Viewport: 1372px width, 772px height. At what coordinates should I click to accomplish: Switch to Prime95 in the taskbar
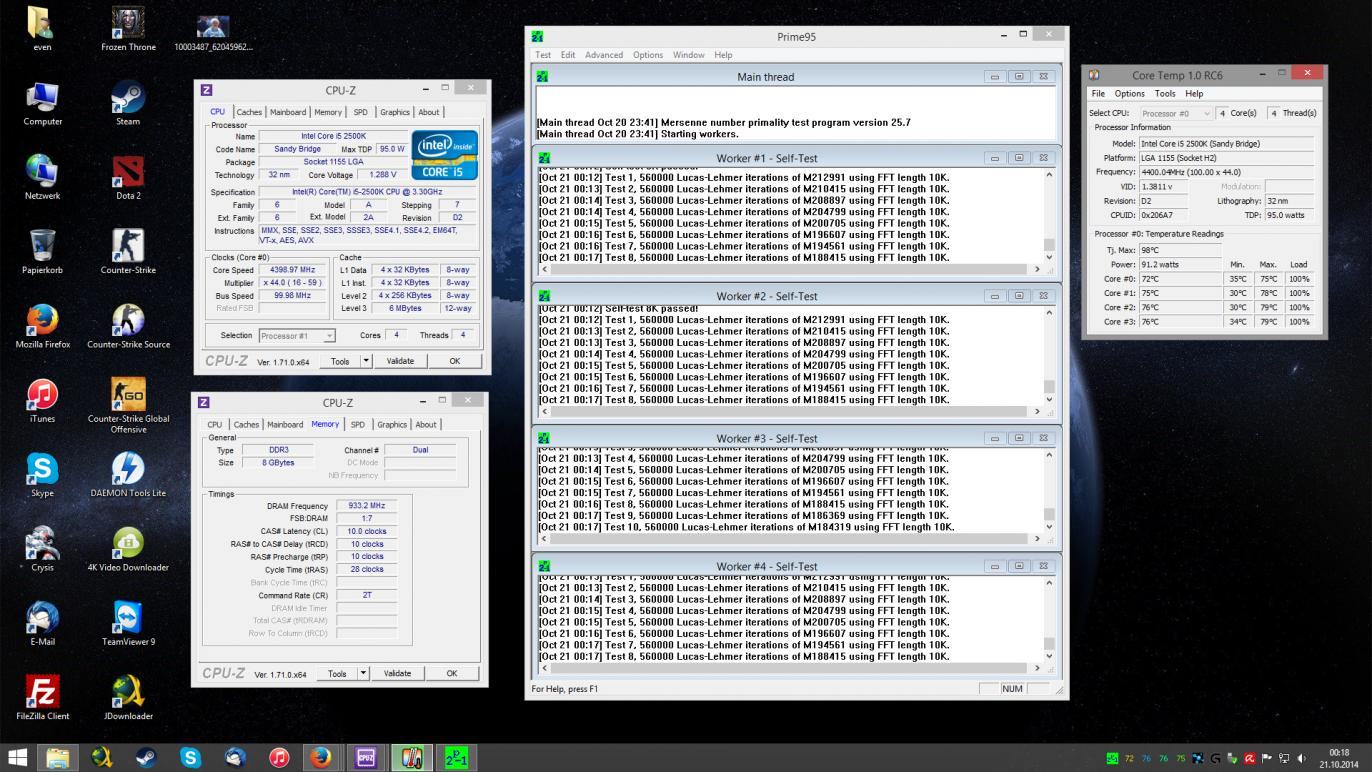click(x=456, y=757)
